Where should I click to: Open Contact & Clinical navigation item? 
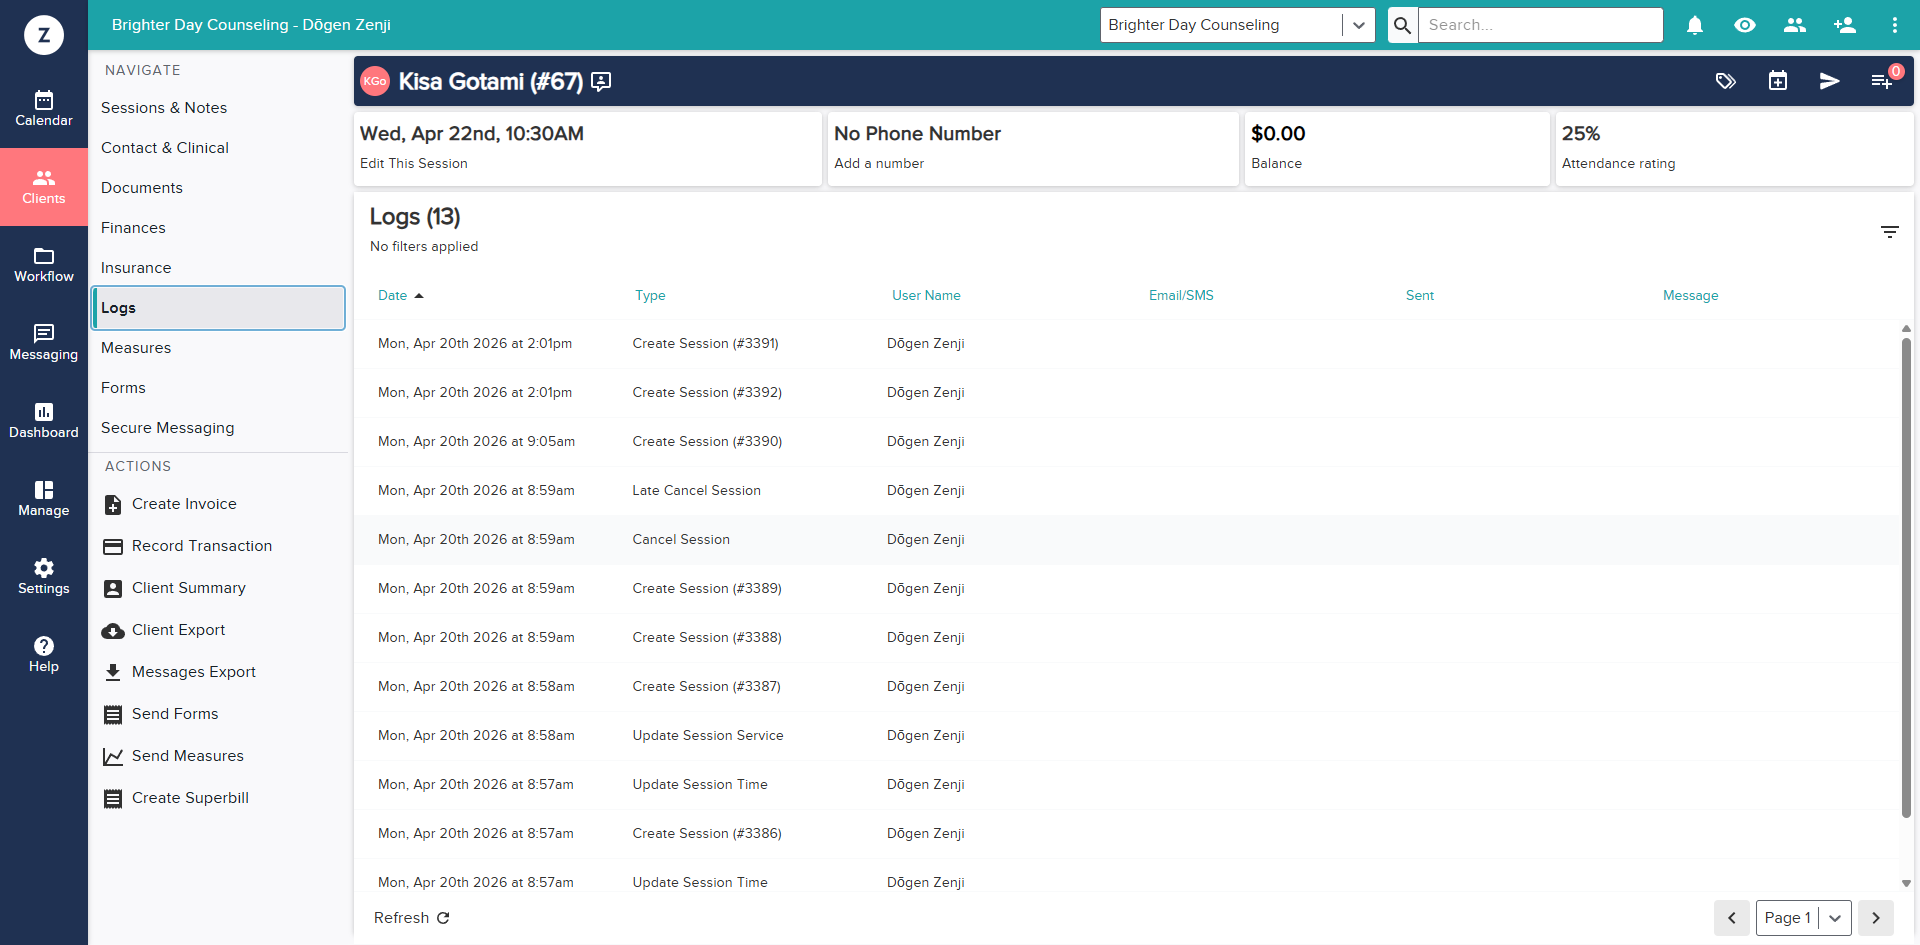pyautogui.click(x=218, y=148)
